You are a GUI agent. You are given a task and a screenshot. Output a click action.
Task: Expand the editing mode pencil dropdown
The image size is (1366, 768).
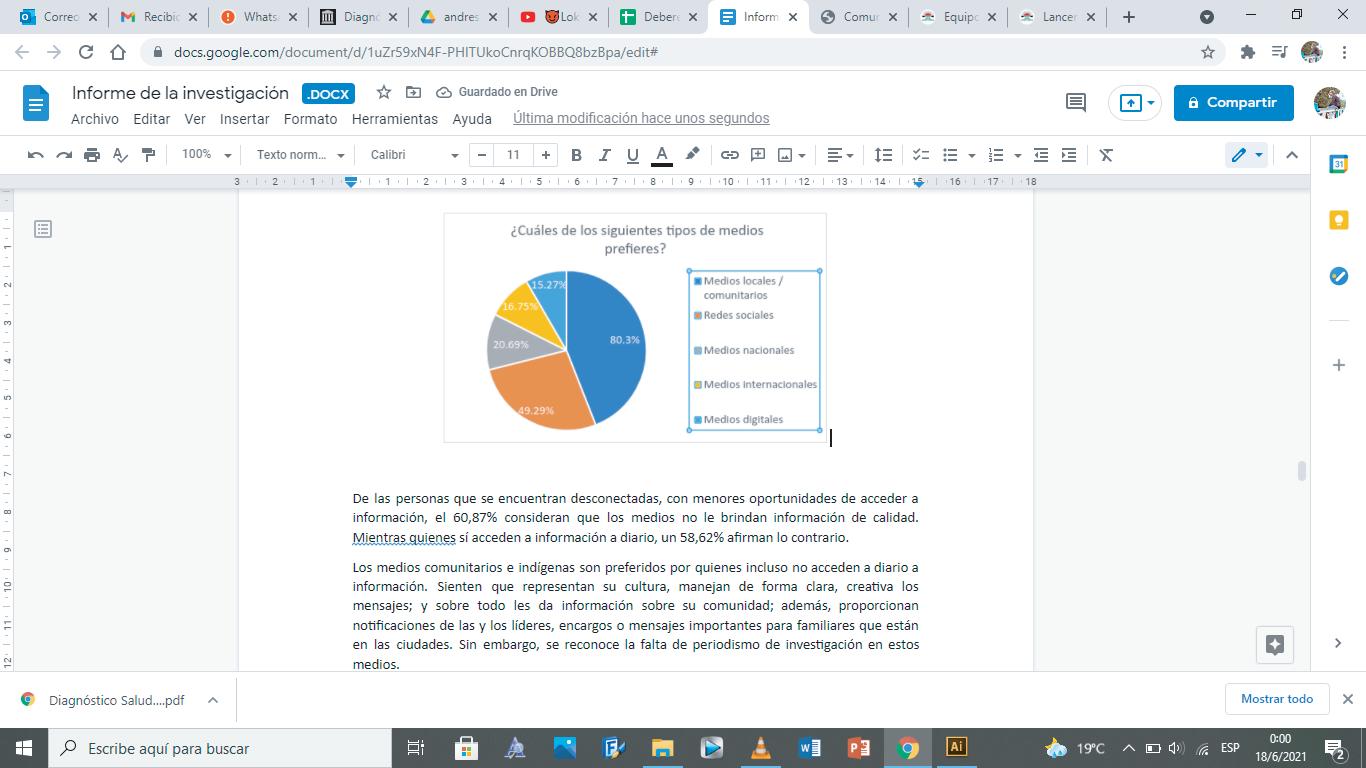coord(1247,155)
